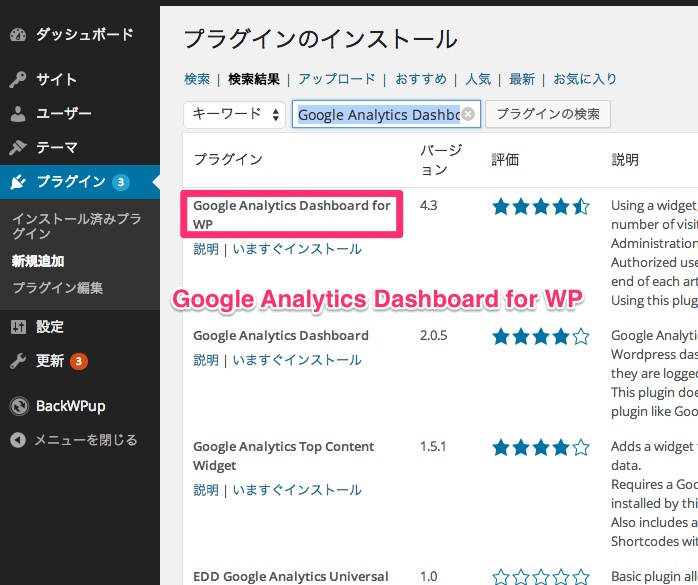Click the orange 3 badge on 更新
The width and height of the screenshot is (698, 585).
(78, 361)
